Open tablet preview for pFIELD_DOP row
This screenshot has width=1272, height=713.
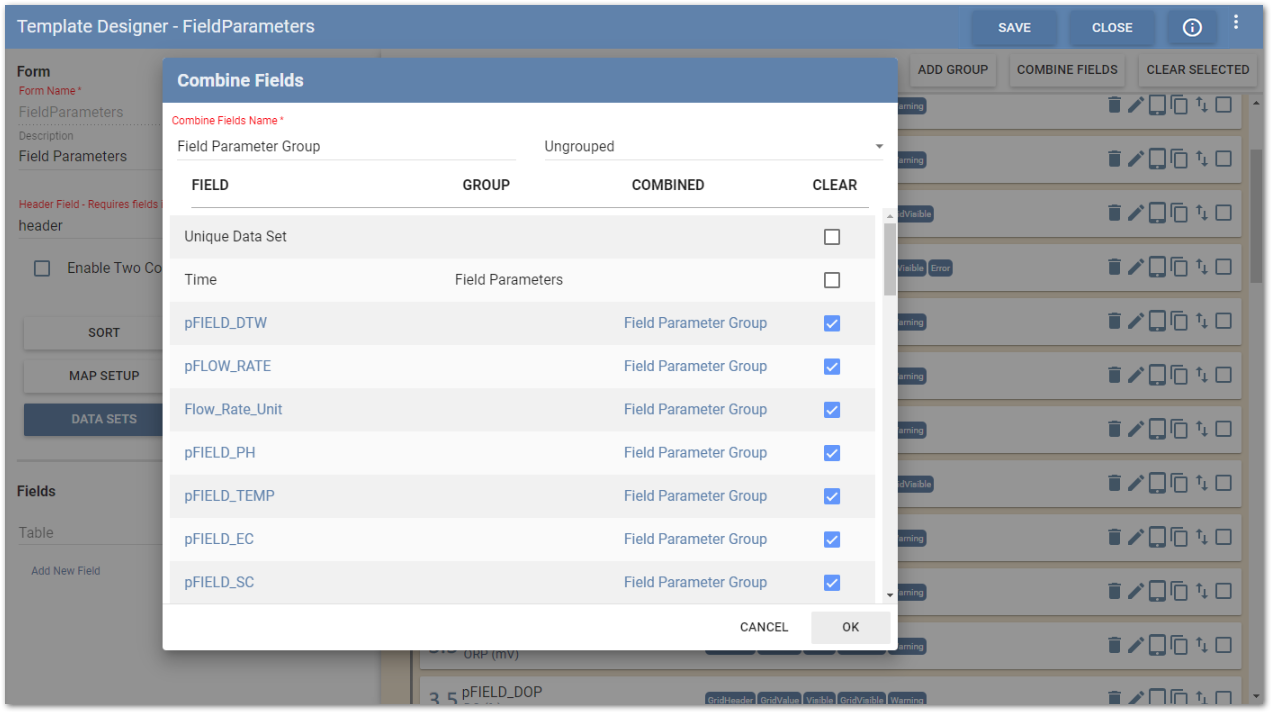point(1157,698)
